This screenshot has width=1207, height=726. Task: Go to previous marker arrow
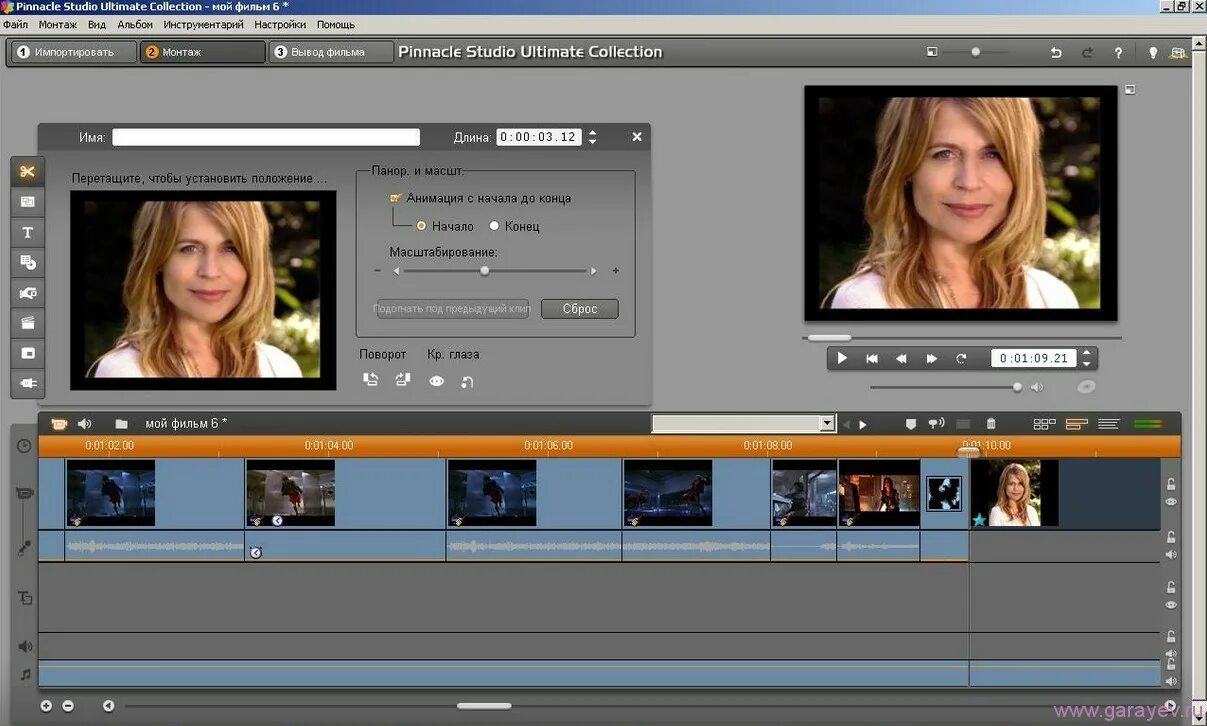click(x=846, y=424)
